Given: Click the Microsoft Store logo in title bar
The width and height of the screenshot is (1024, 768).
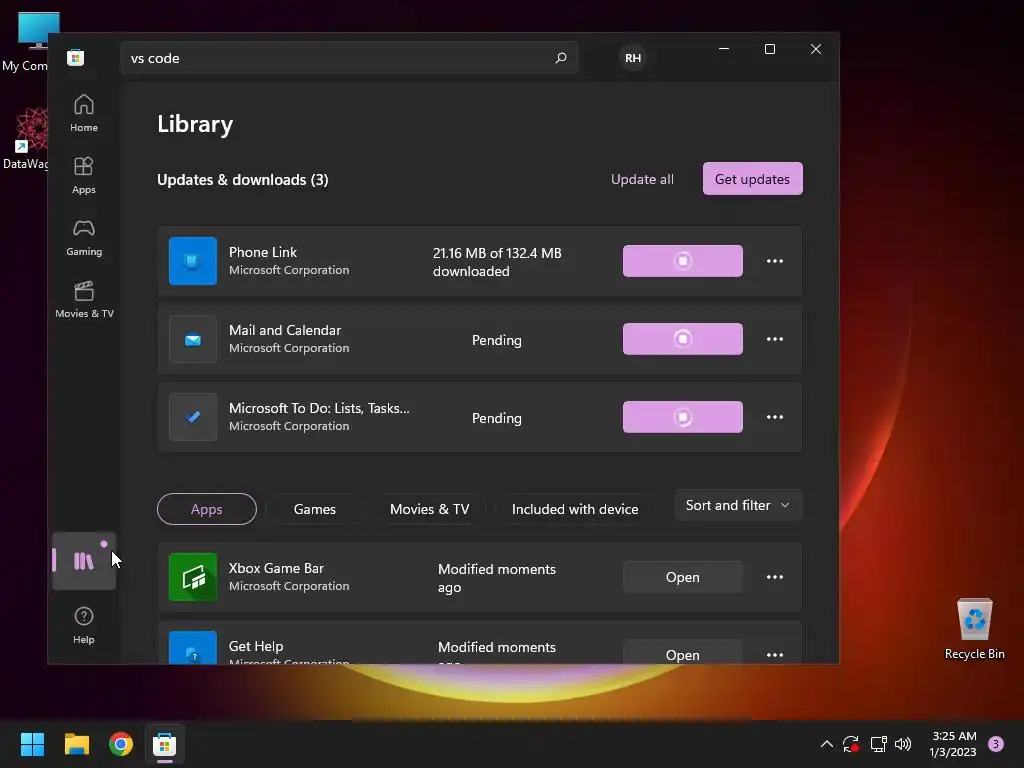Looking at the screenshot, I should pyautogui.click(x=76, y=57).
